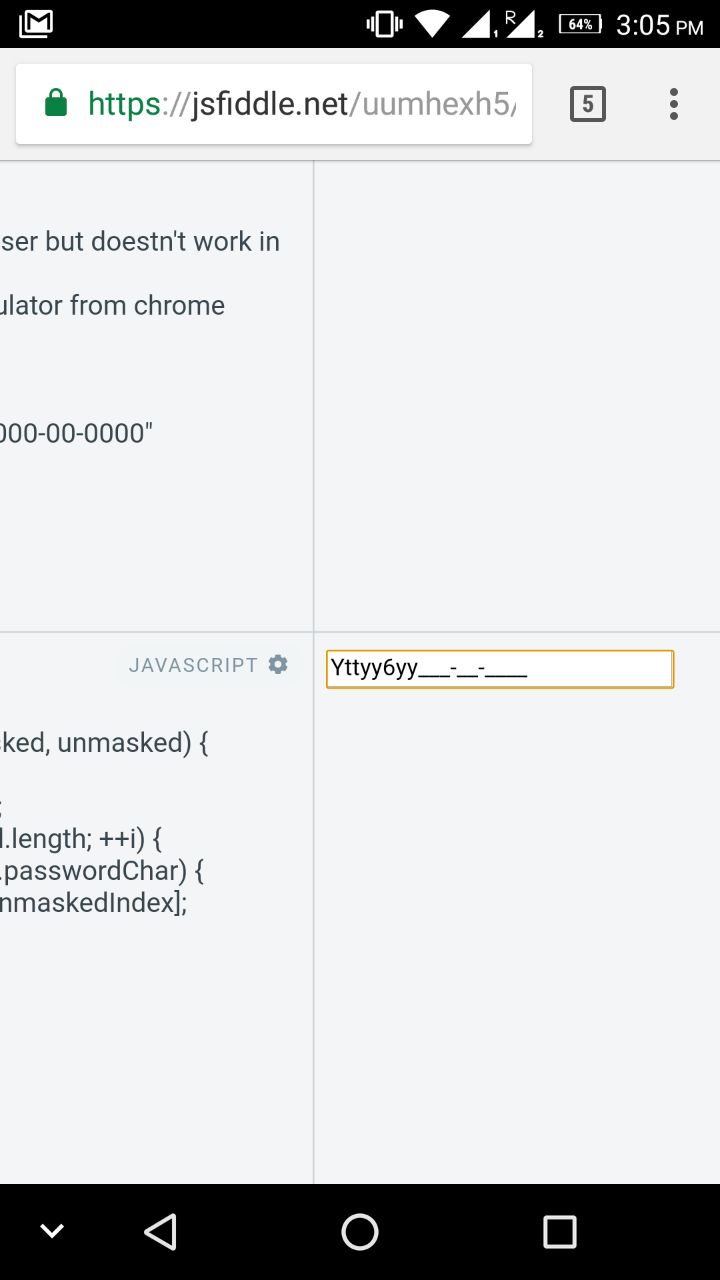Tap the home circle navigation button
Image resolution: width=720 pixels, height=1280 pixels.
click(x=360, y=1231)
